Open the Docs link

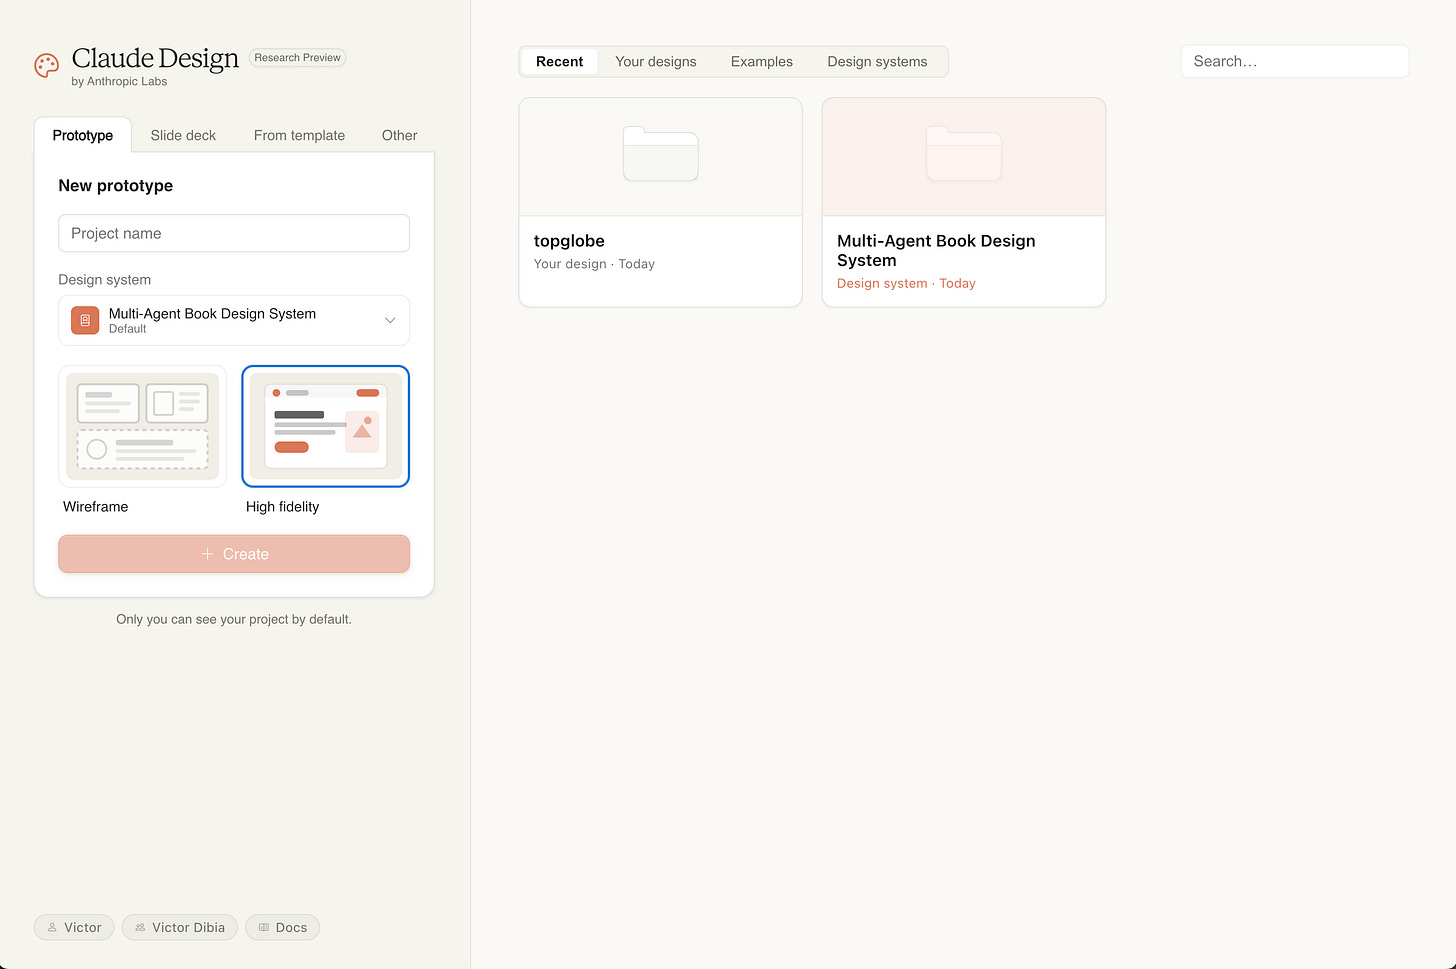[283, 927]
